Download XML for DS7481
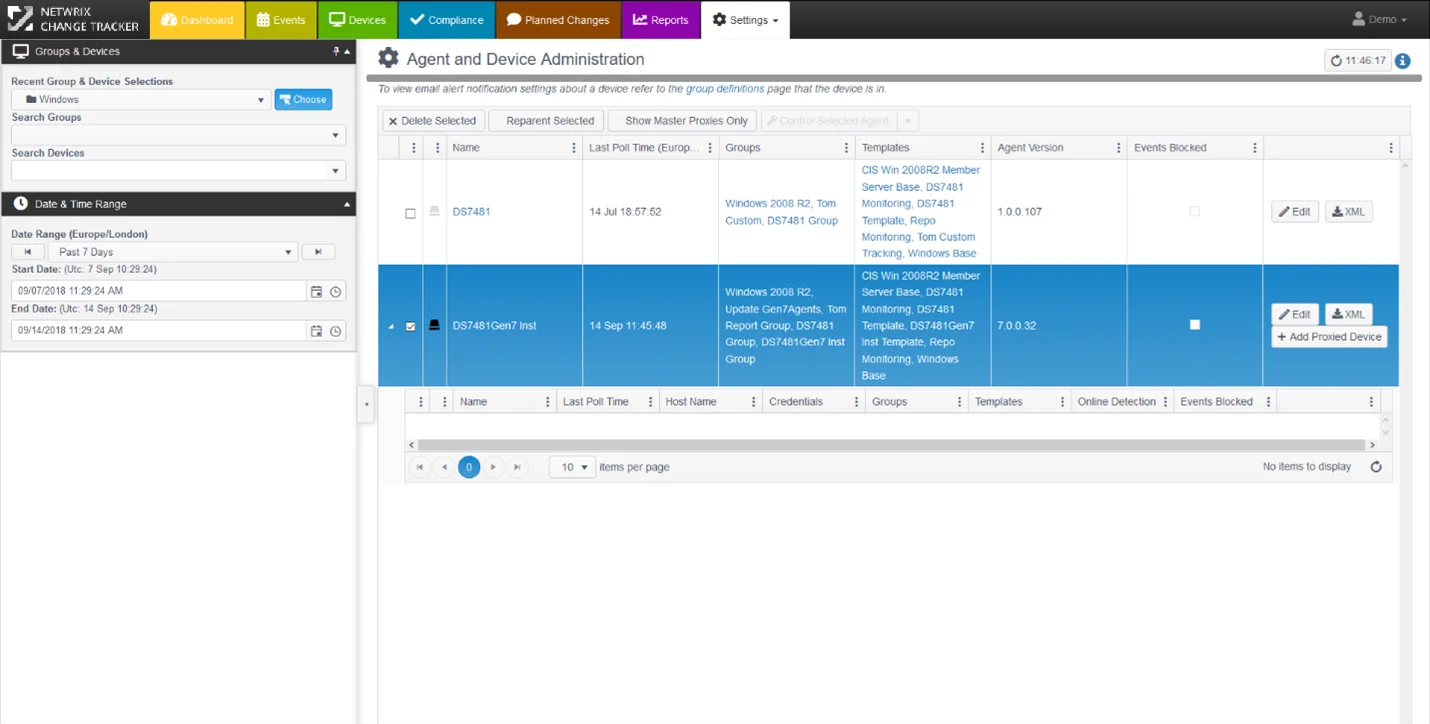Image resolution: width=1430 pixels, height=724 pixels. click(1349, 212)
